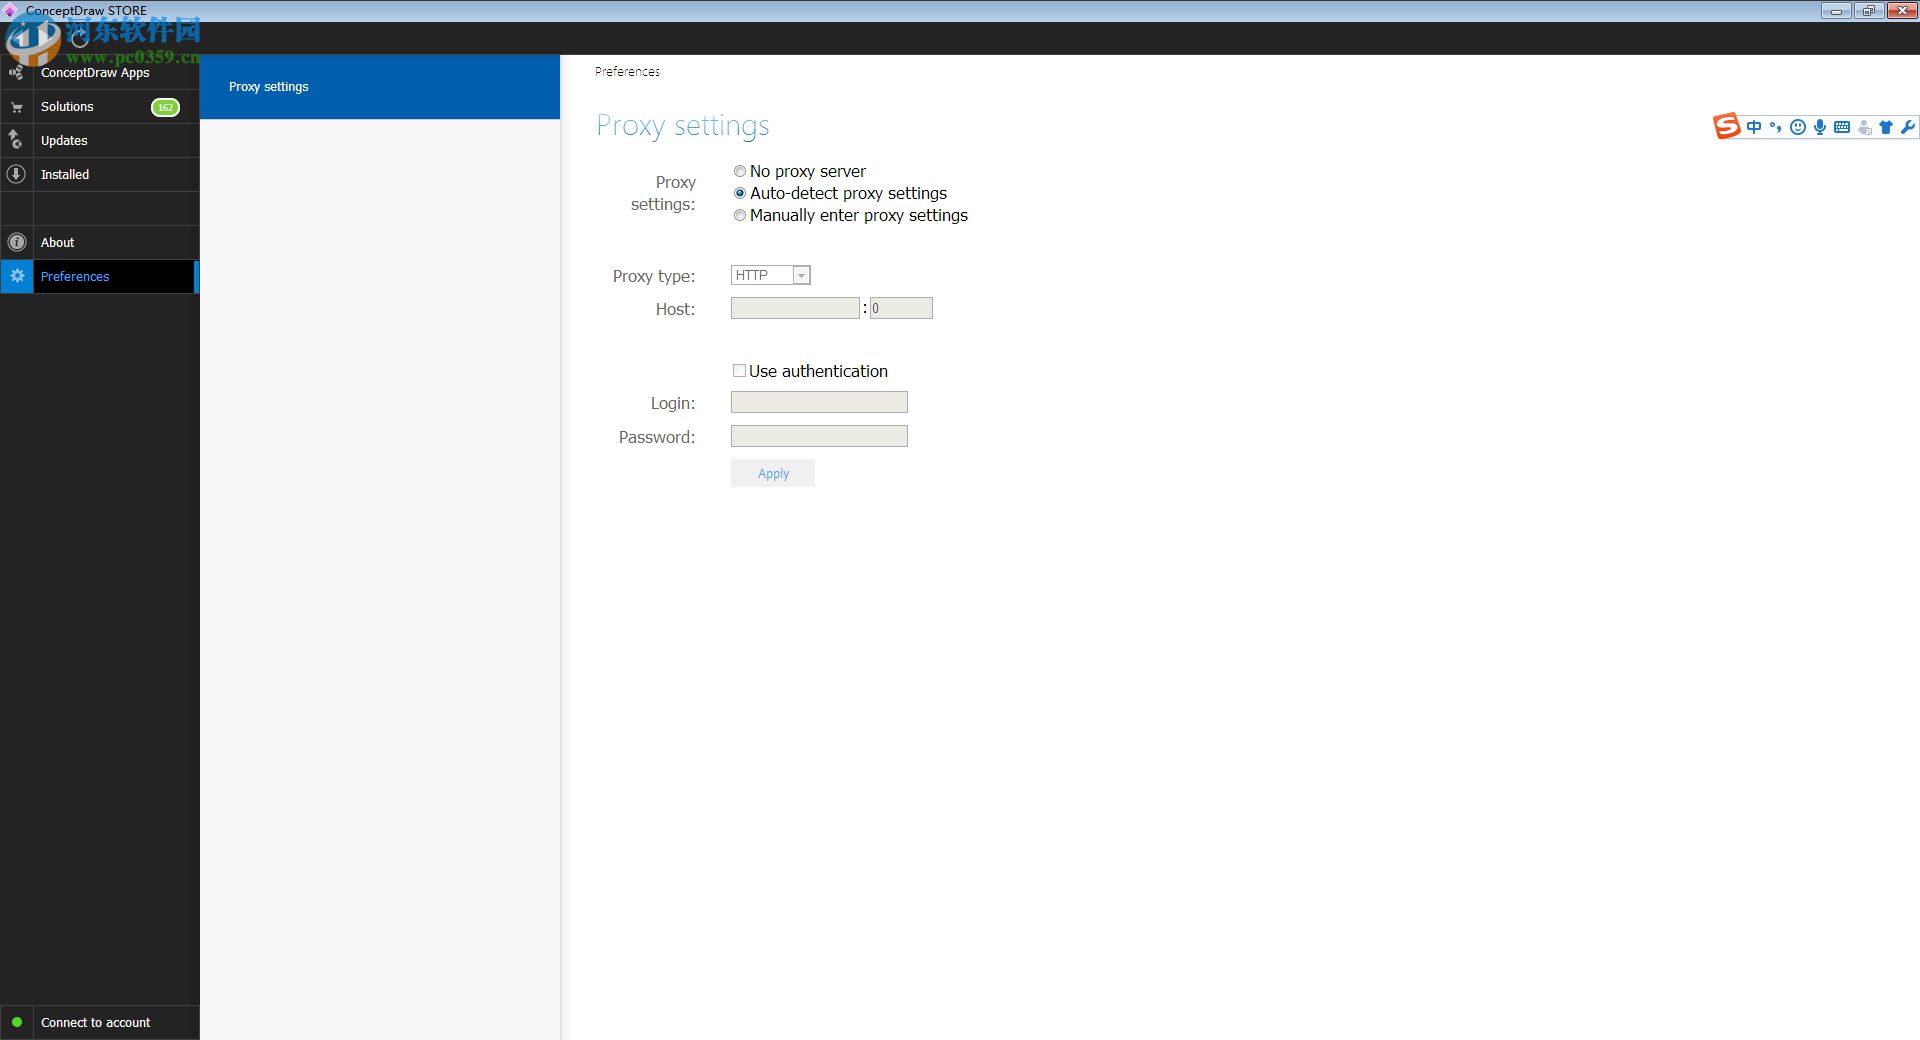Click the proxy Host address field
This screenshot has width=1920, height=1040.
point(795,308)
